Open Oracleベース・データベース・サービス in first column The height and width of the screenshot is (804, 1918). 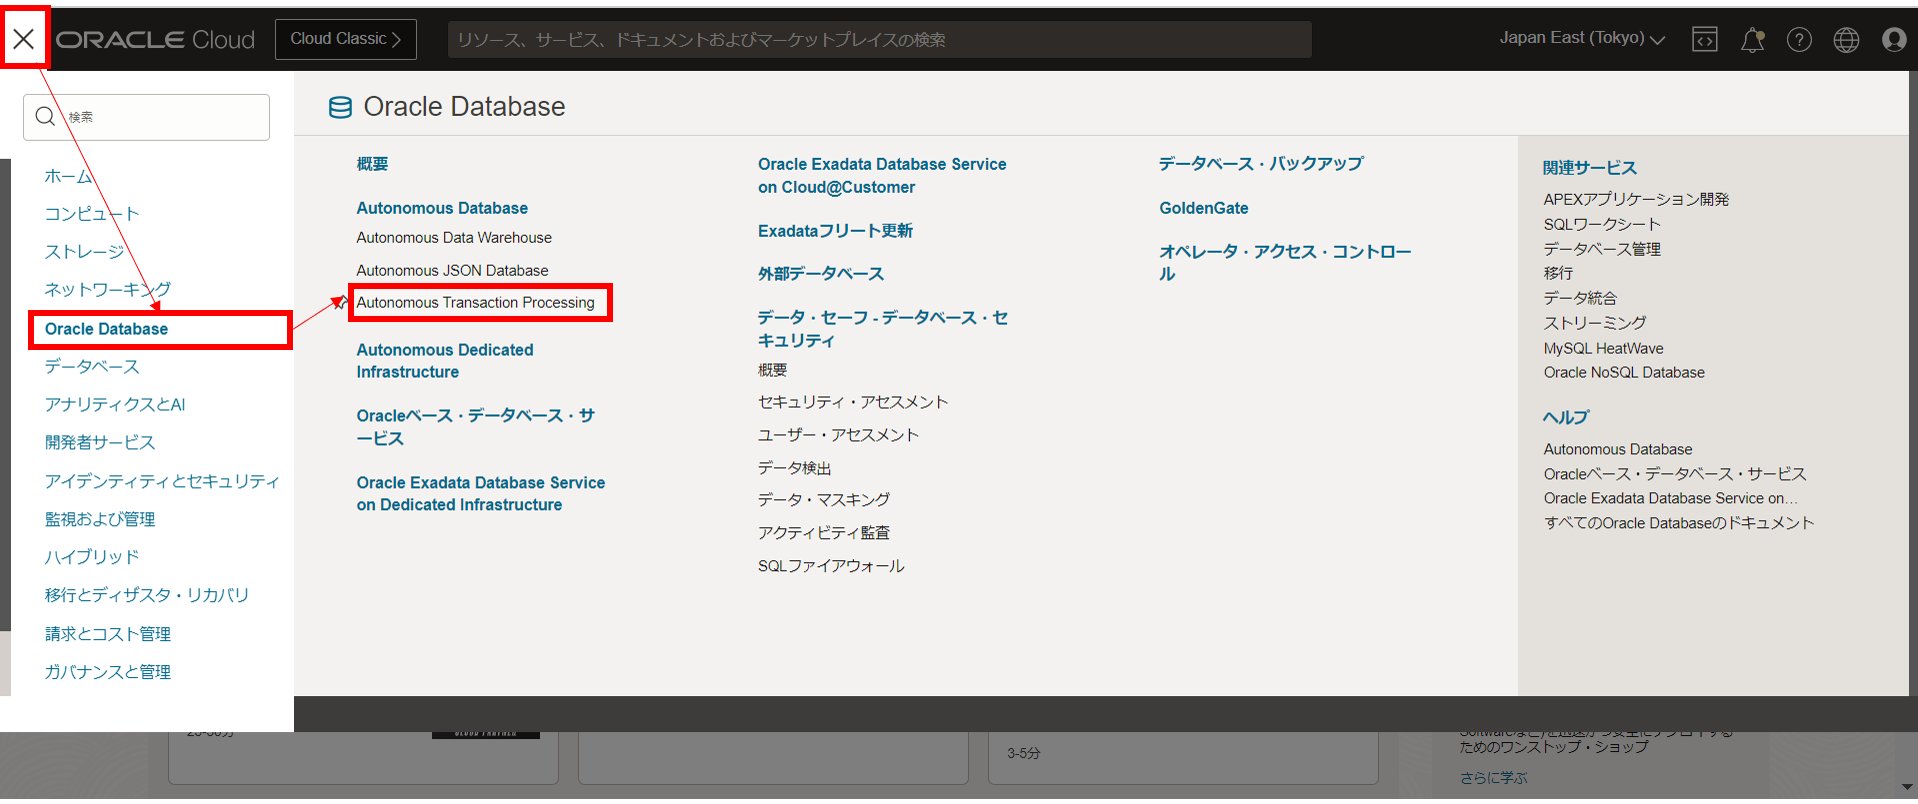click(476, 427)
